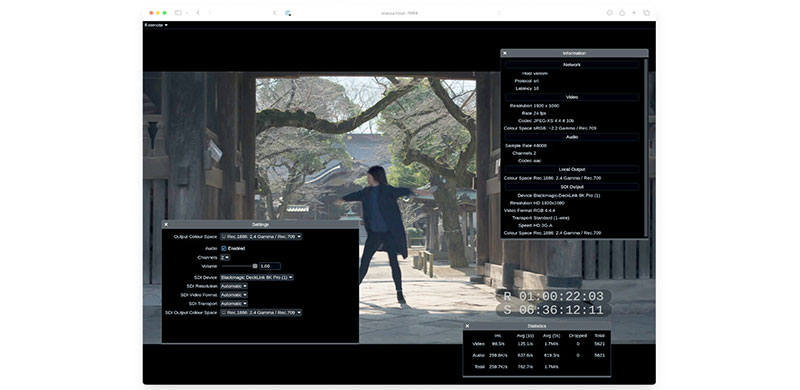This screenshot has width=800, height=390.
Task: Open the tab overview icon
Action: click(x=646, y=13)
